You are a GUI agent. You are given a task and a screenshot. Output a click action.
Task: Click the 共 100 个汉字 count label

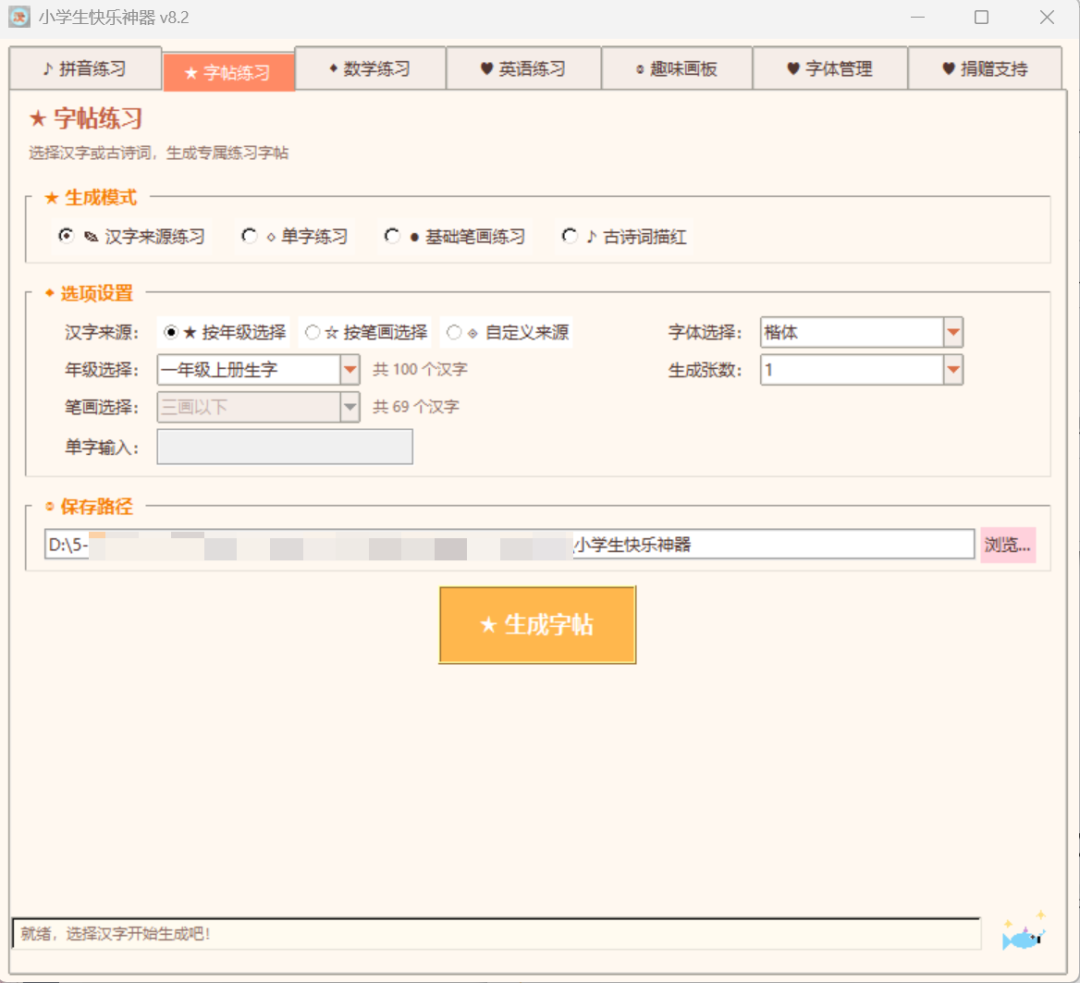[420, 370]
